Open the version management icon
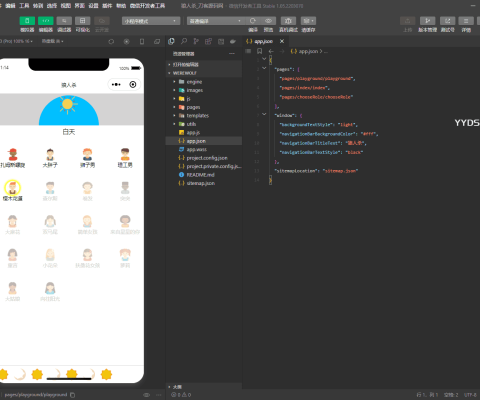Screen dimensions: 480x400 [x=427, y=21]
